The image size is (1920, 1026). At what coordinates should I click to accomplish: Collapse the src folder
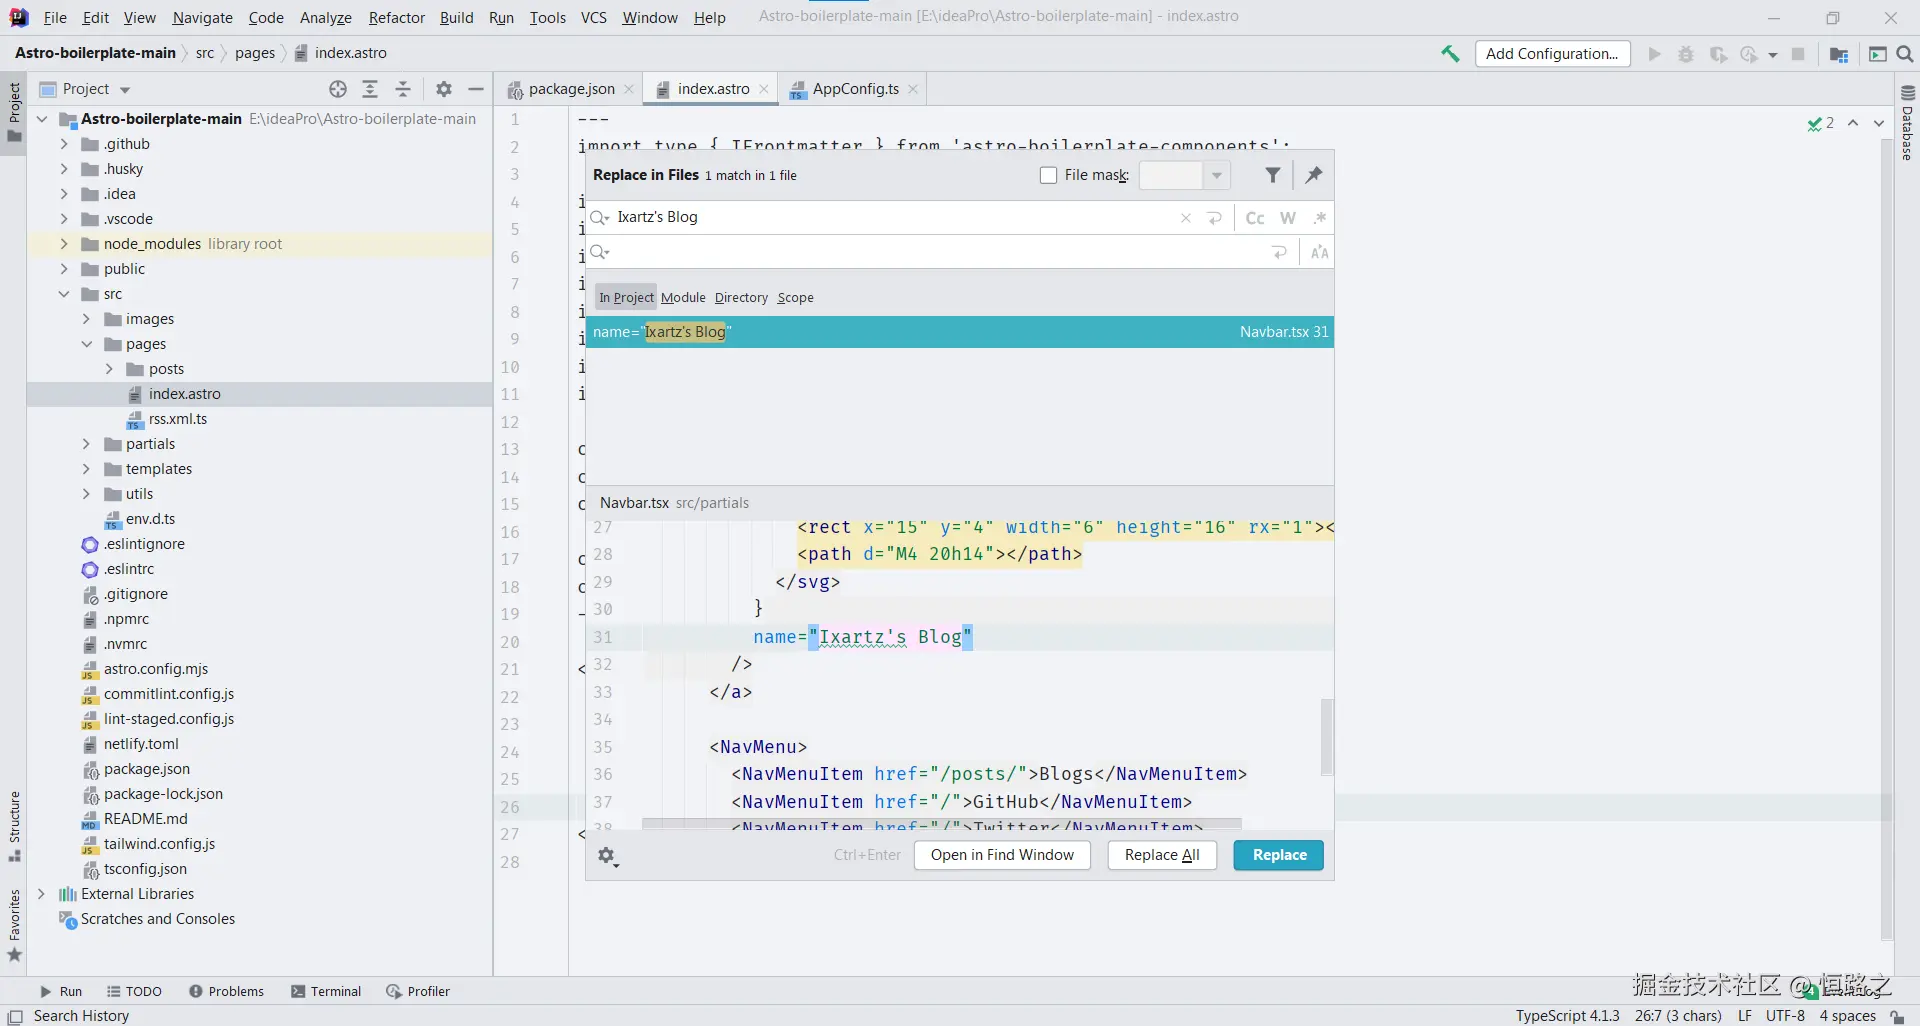pyautogui.click(x=64, y=294)
